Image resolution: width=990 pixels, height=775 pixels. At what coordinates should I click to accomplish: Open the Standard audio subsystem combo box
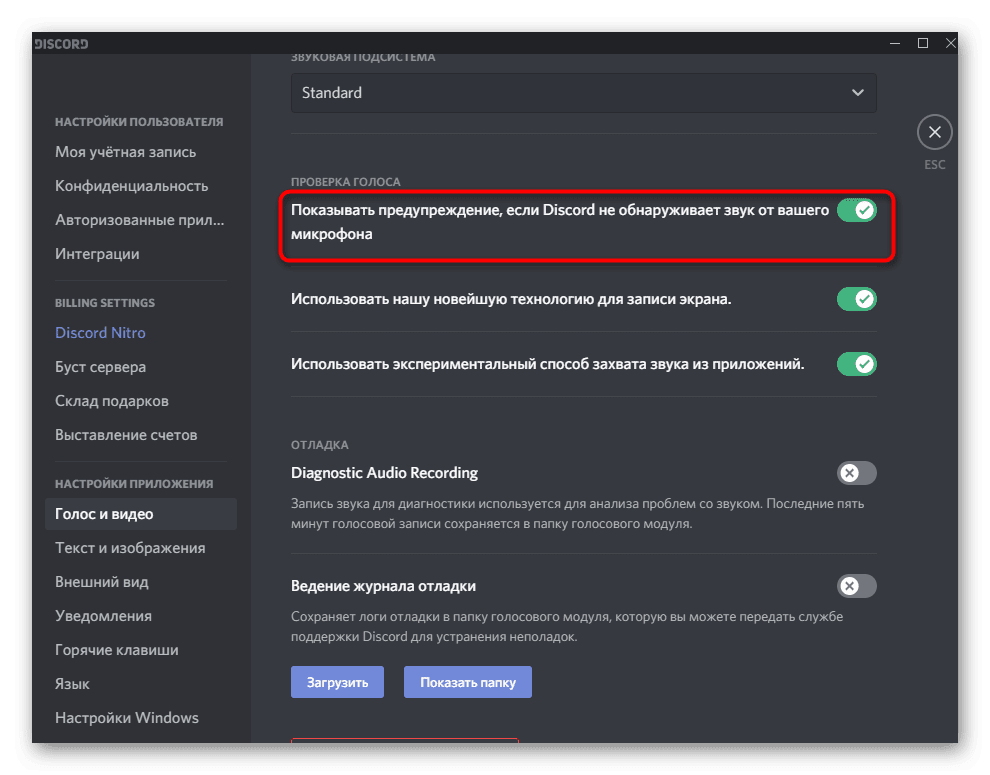[x=583, y=93]
